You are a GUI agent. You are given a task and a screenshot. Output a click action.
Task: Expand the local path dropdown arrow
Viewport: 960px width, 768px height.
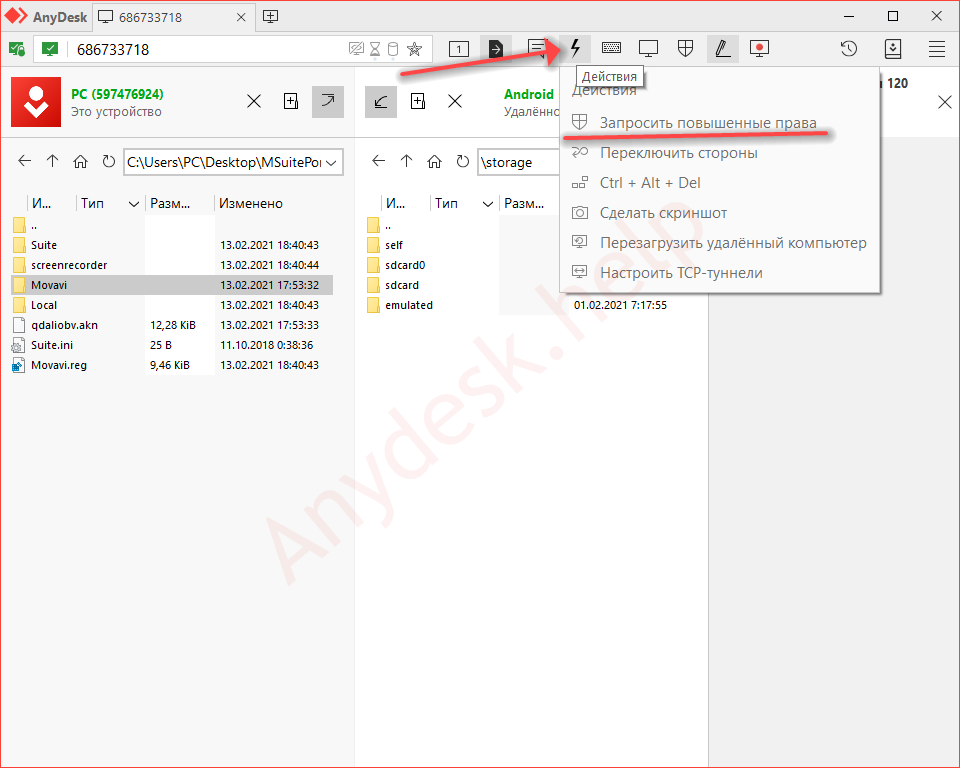(x=333, y=162)
